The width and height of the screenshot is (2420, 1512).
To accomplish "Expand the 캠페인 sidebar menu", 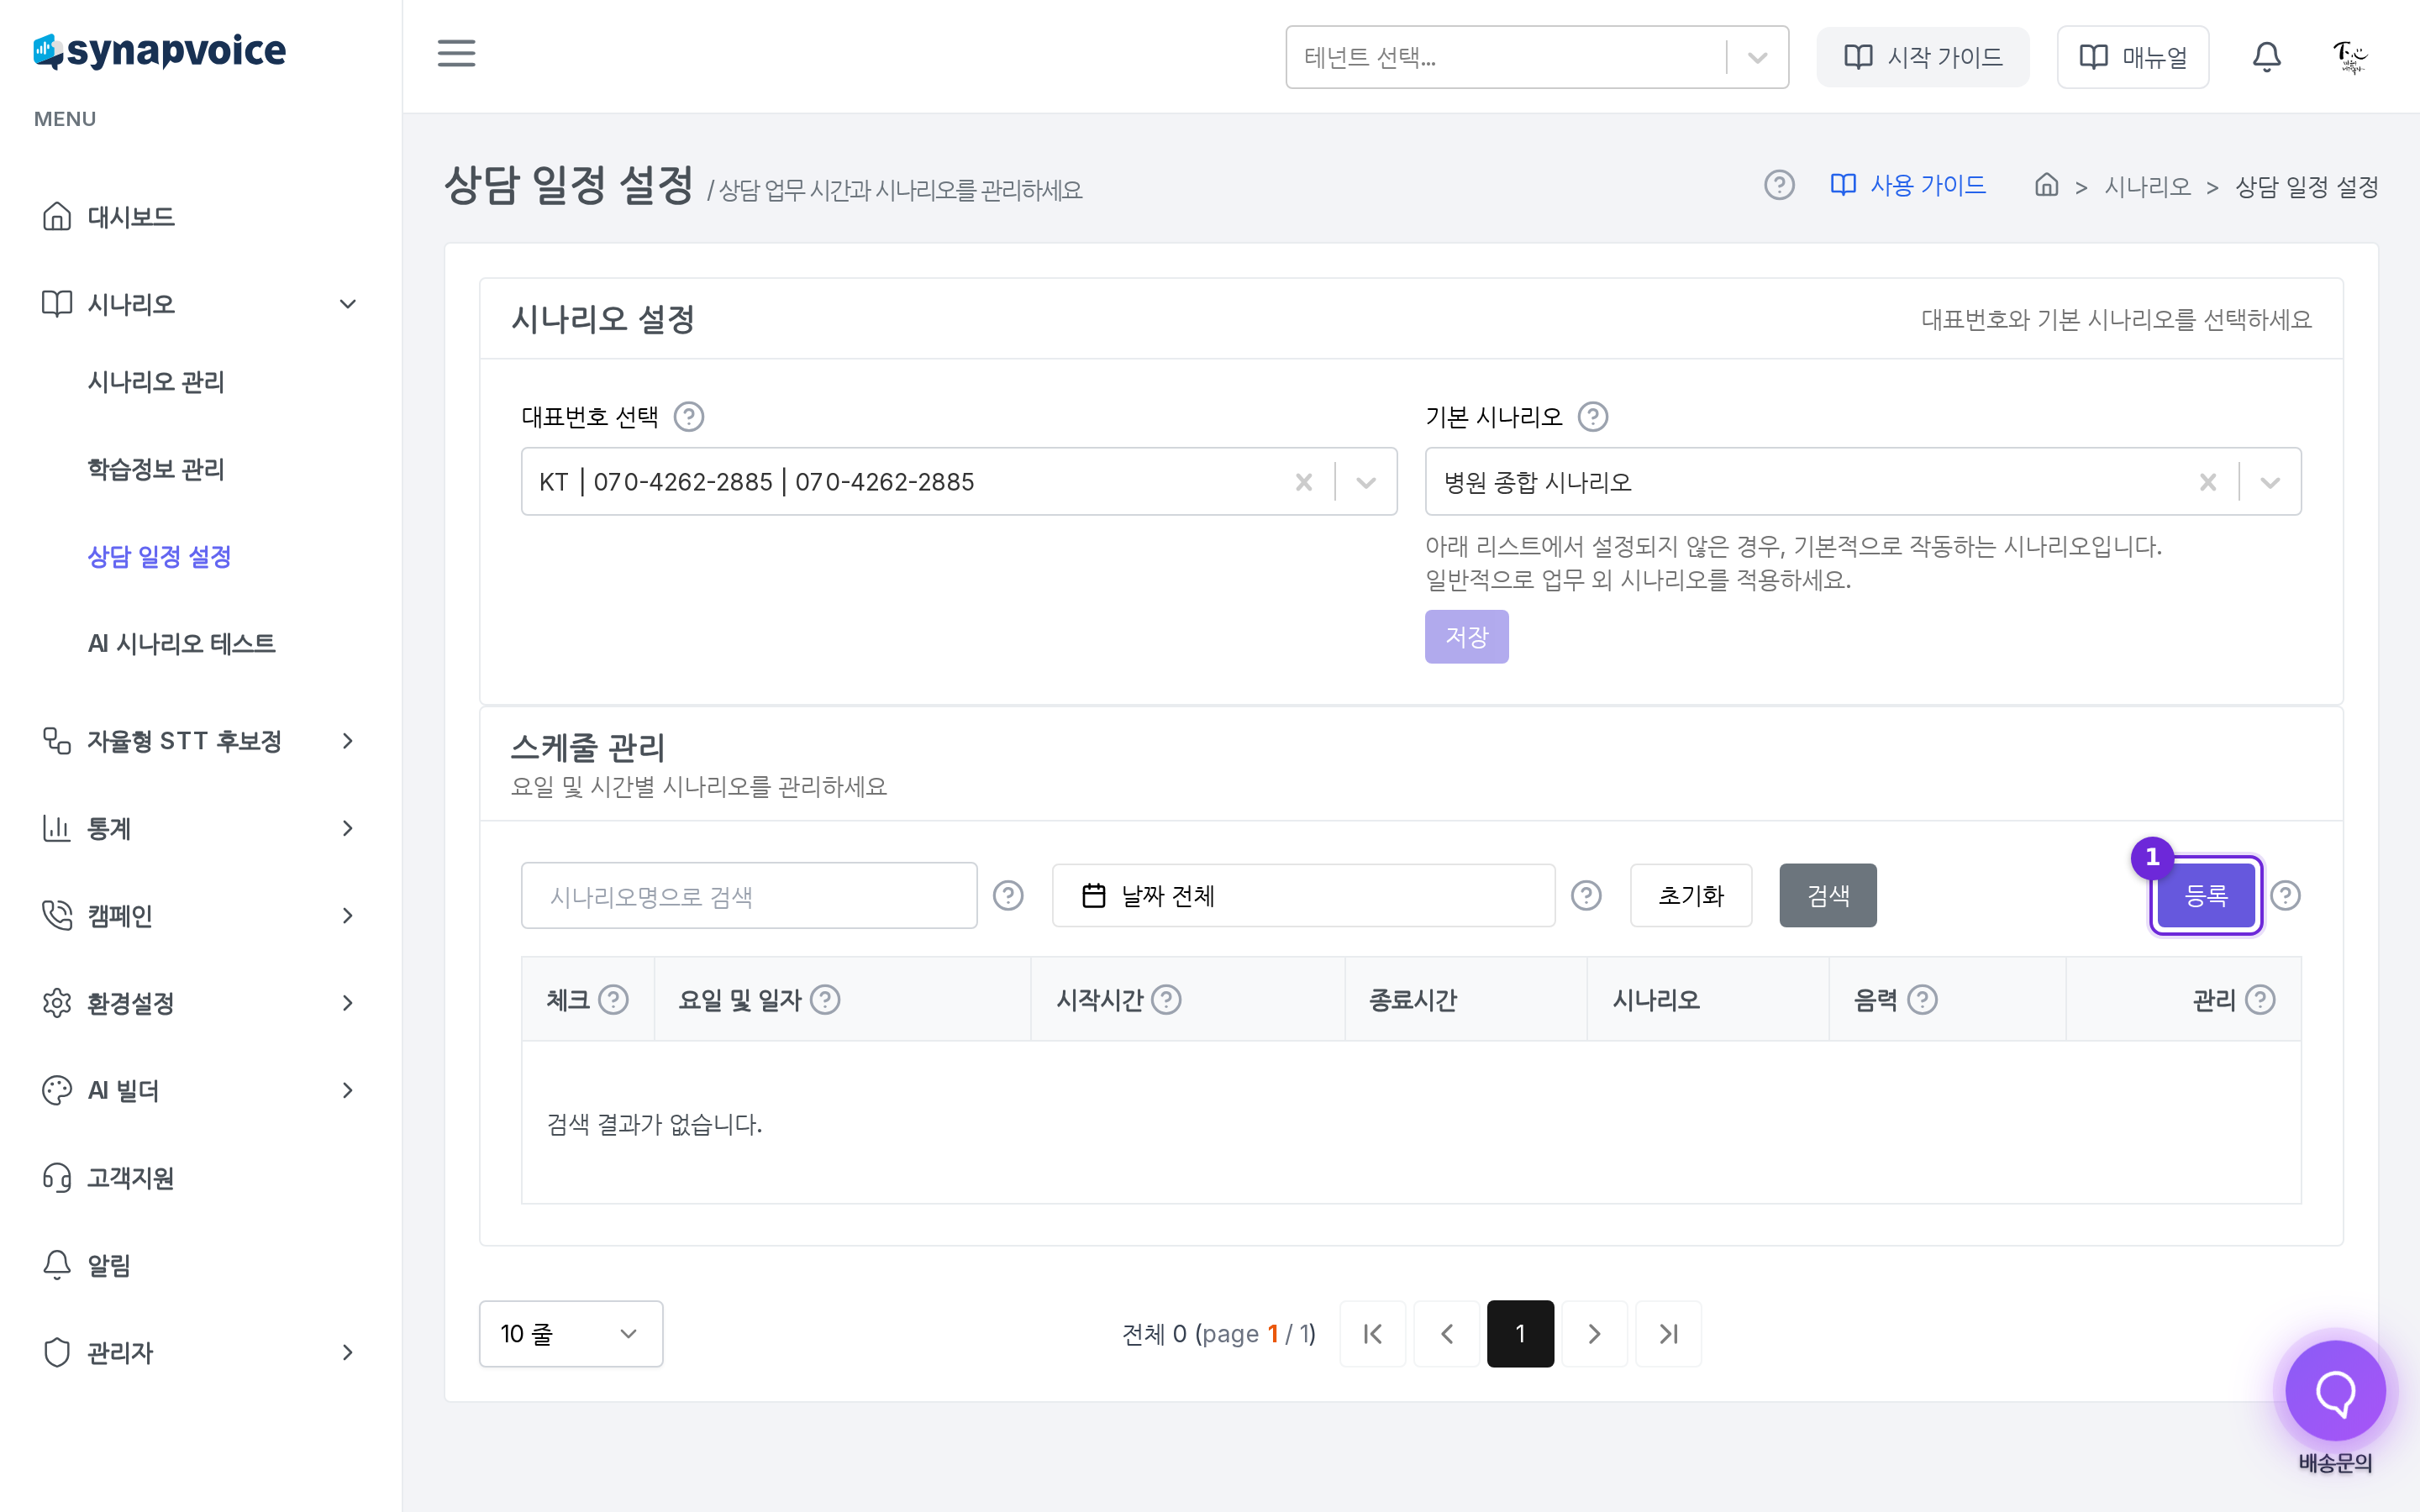I will pyautogui.click(x=200, y=915).
